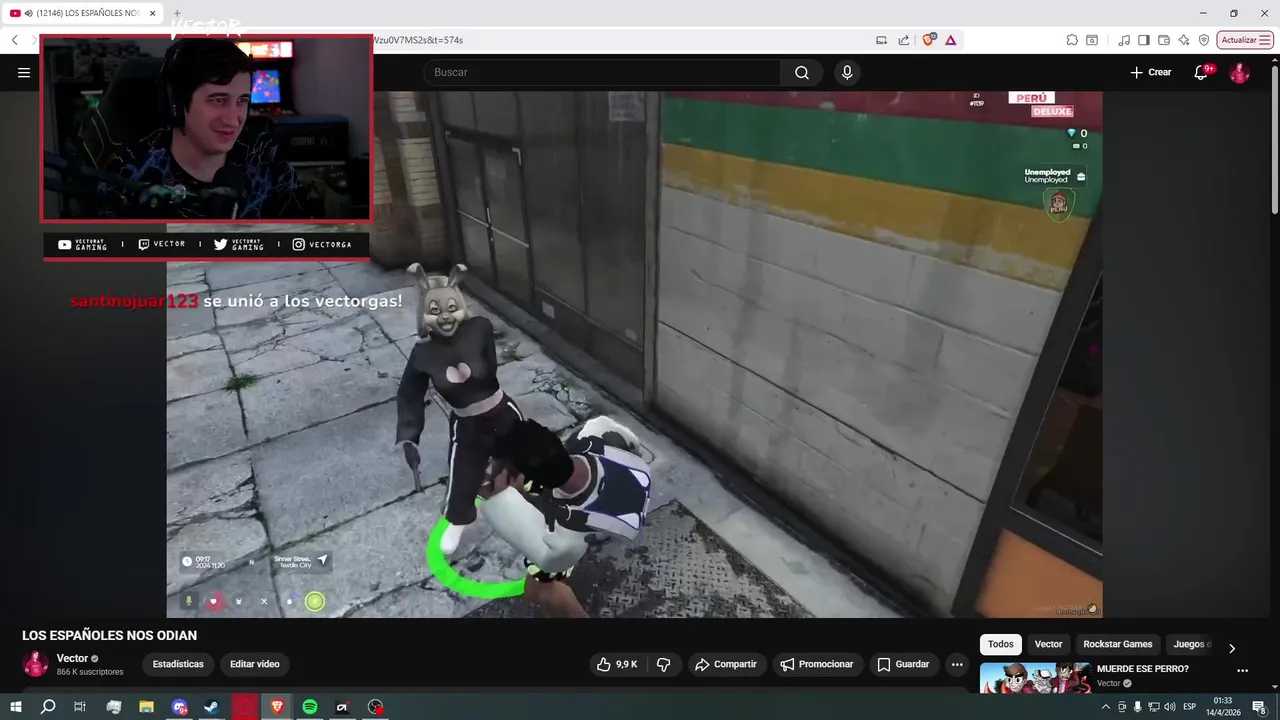Open the Windows Start menu

(16, 707)
